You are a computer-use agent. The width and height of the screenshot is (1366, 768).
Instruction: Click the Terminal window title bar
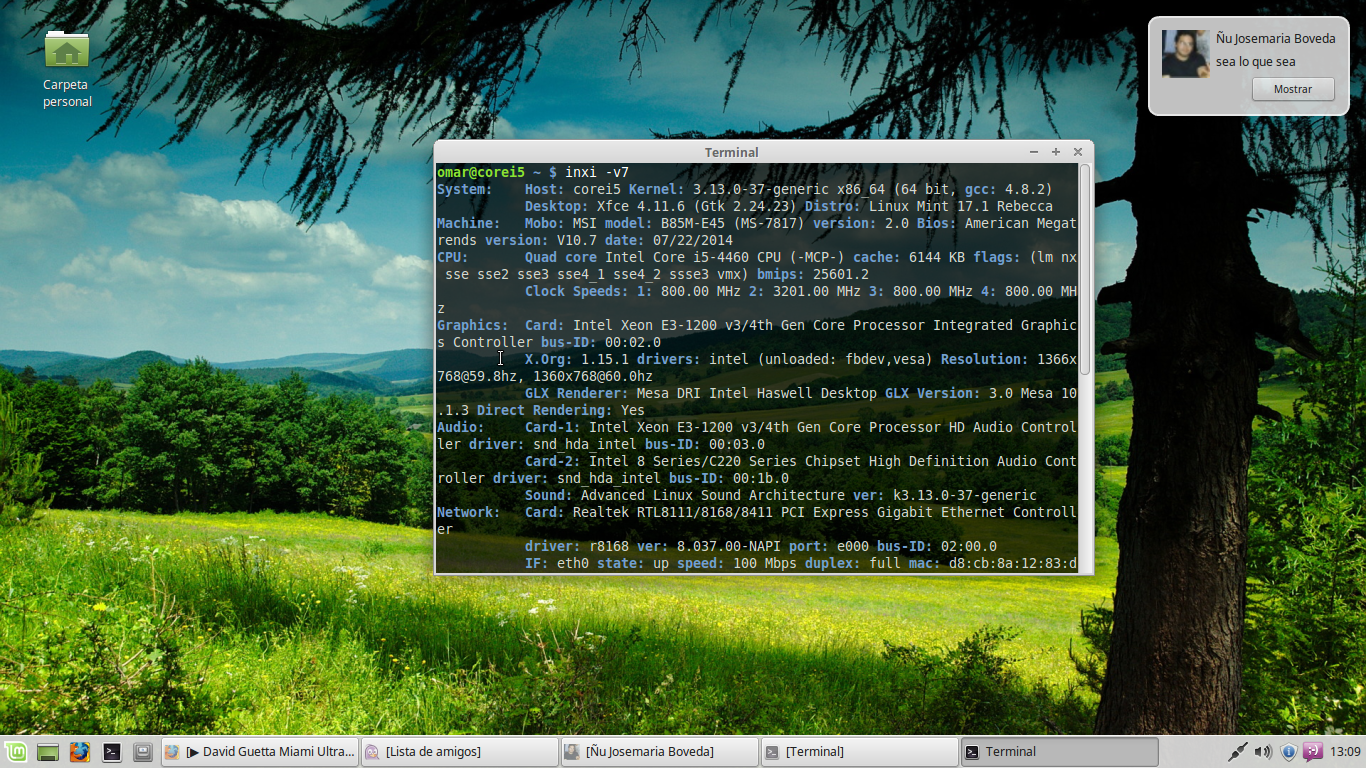point(731,152)
